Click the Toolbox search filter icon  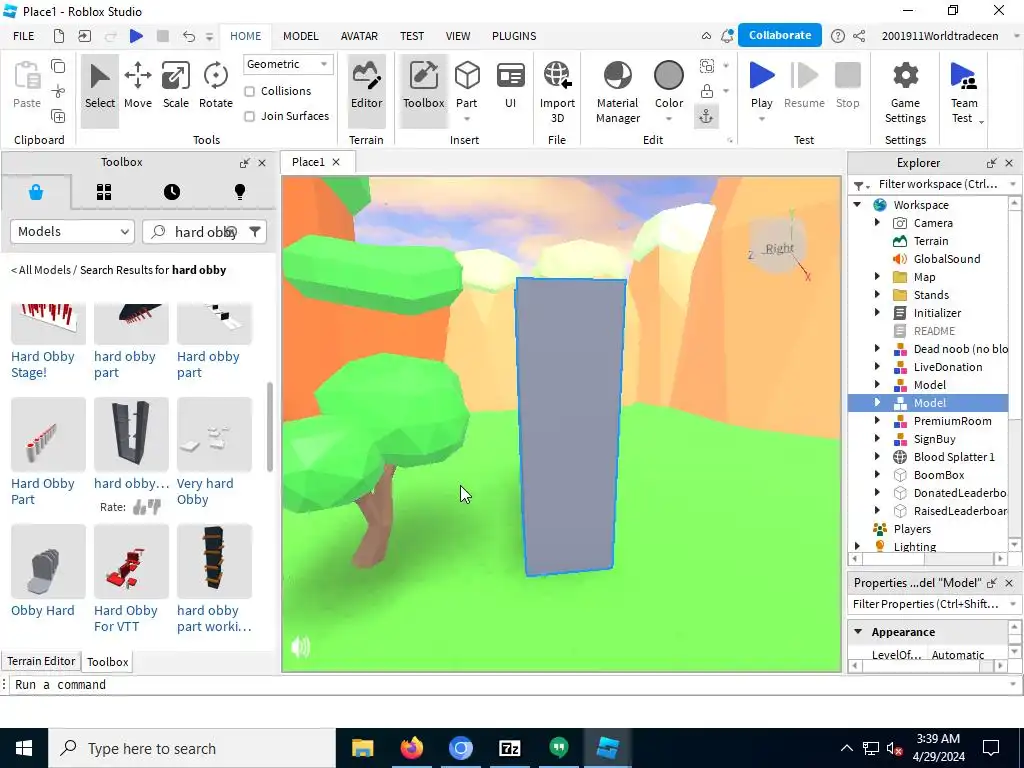[x=255, y=231]
